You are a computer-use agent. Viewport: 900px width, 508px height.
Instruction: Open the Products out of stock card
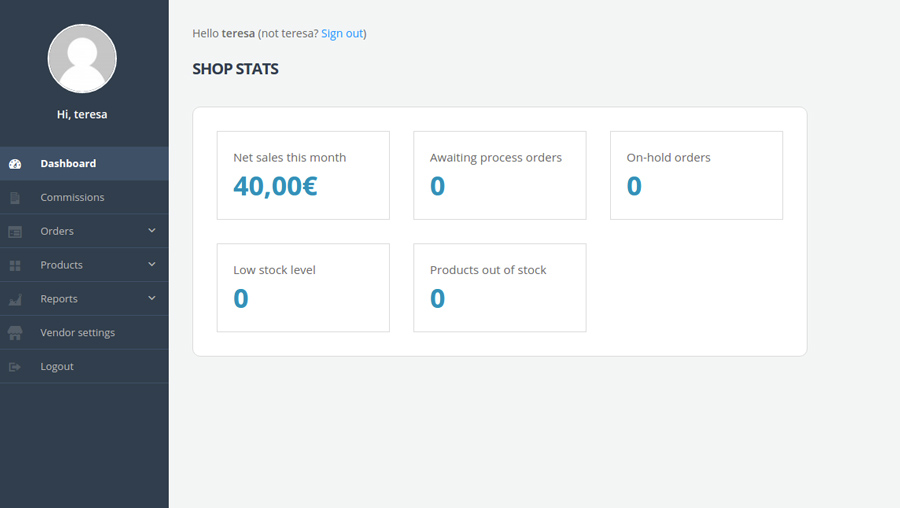point(499,287)
